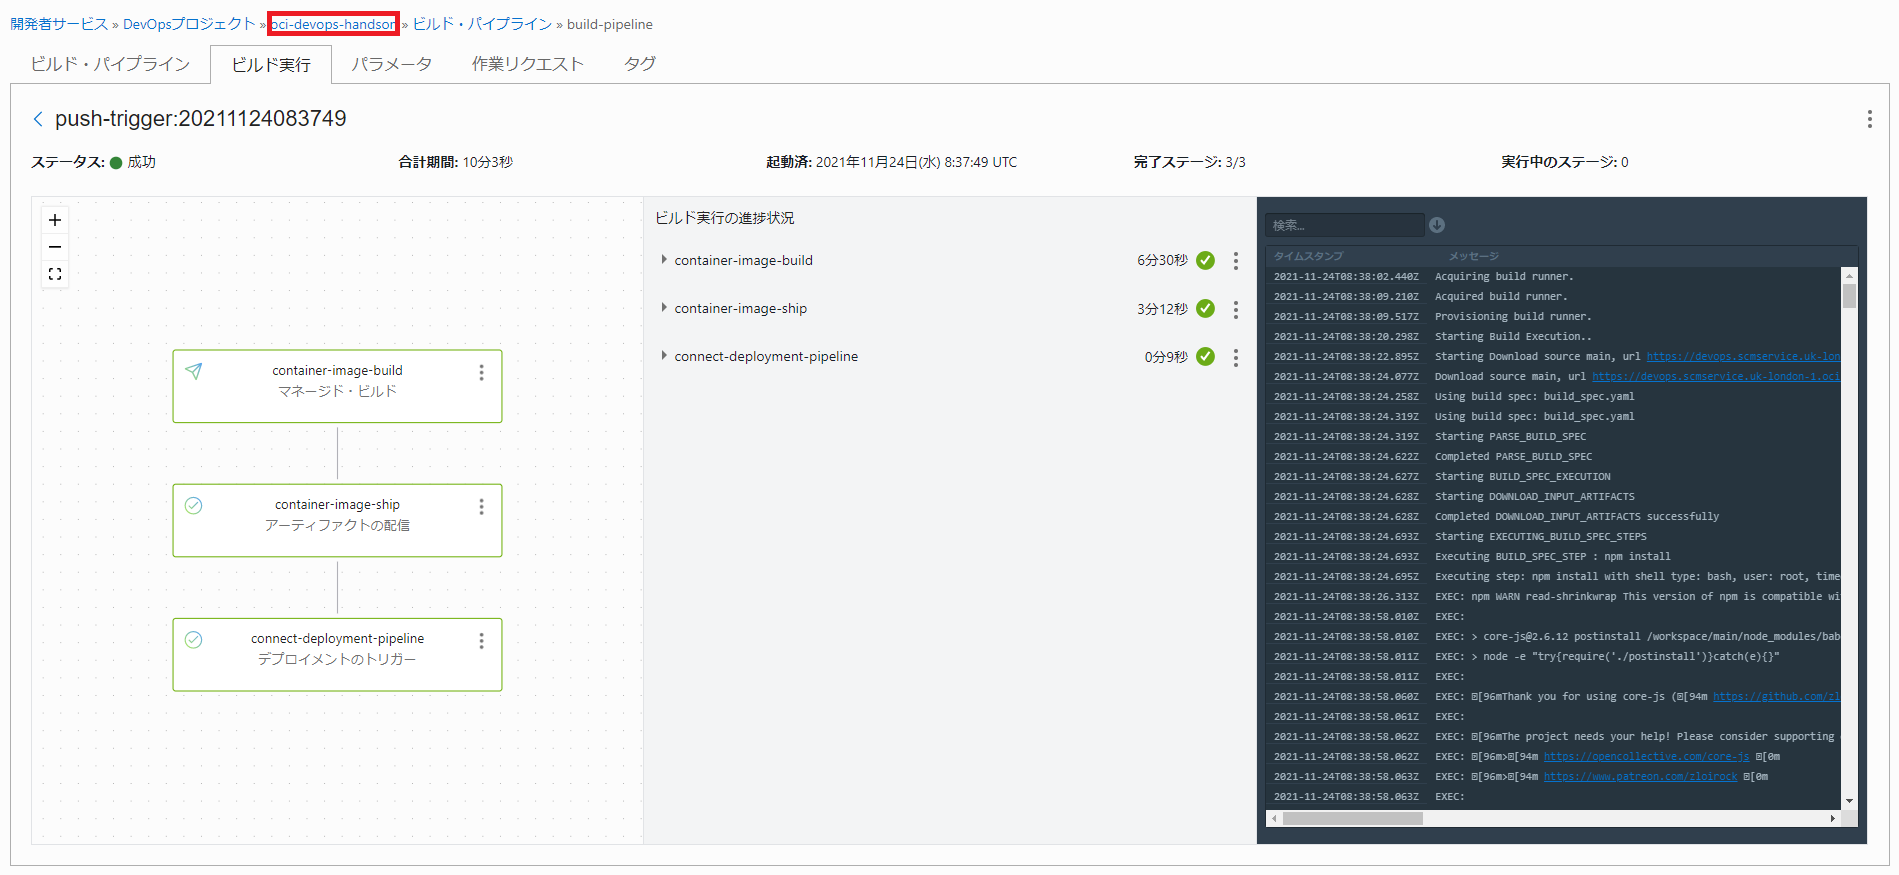Click the log download arrow icon
Image resolution: width=1899 pixels, height=875 pixels.
1437,225
